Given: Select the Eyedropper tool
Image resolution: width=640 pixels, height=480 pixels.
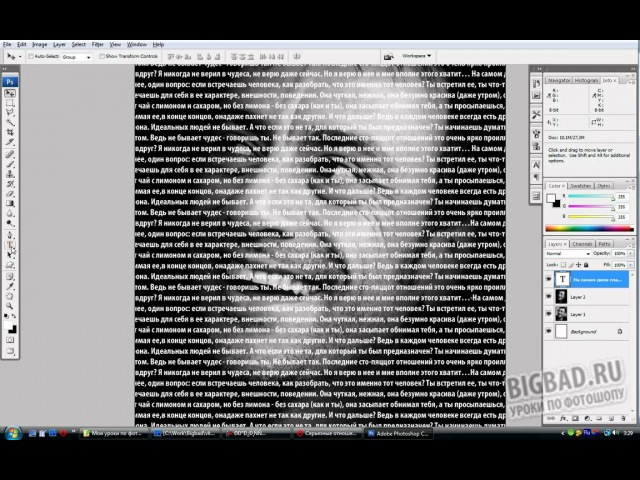Looking at the screenshot, I should tap(10, 287).
